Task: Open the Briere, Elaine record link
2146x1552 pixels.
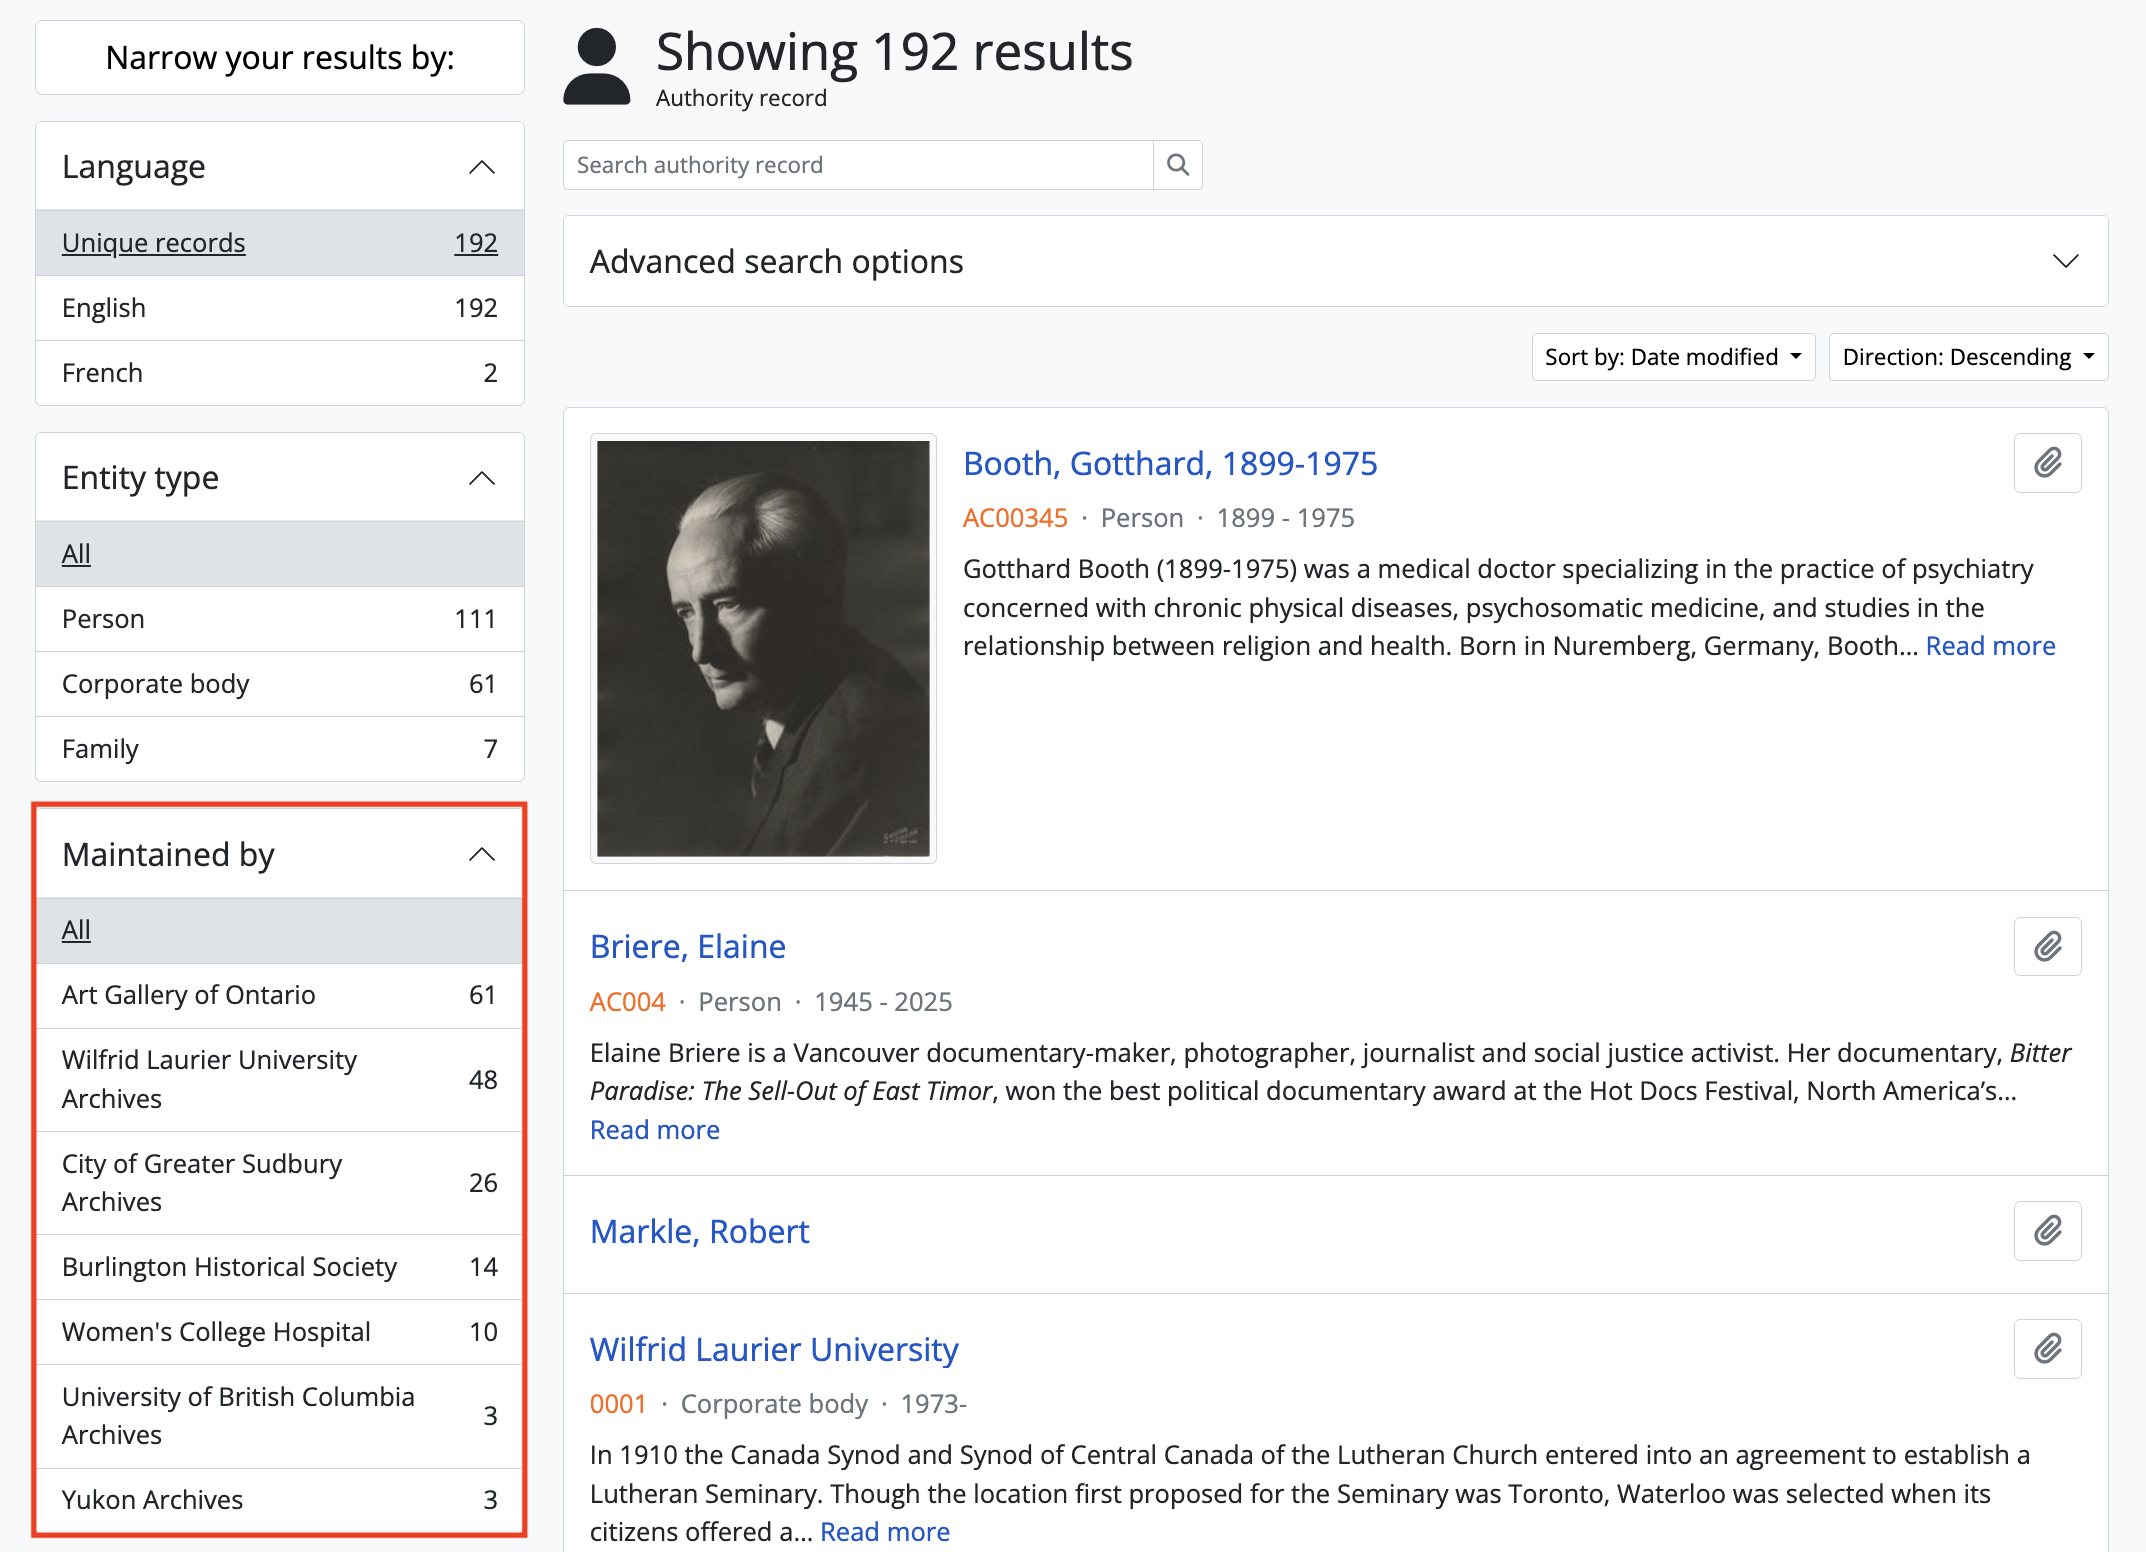Action: [687, 946]
